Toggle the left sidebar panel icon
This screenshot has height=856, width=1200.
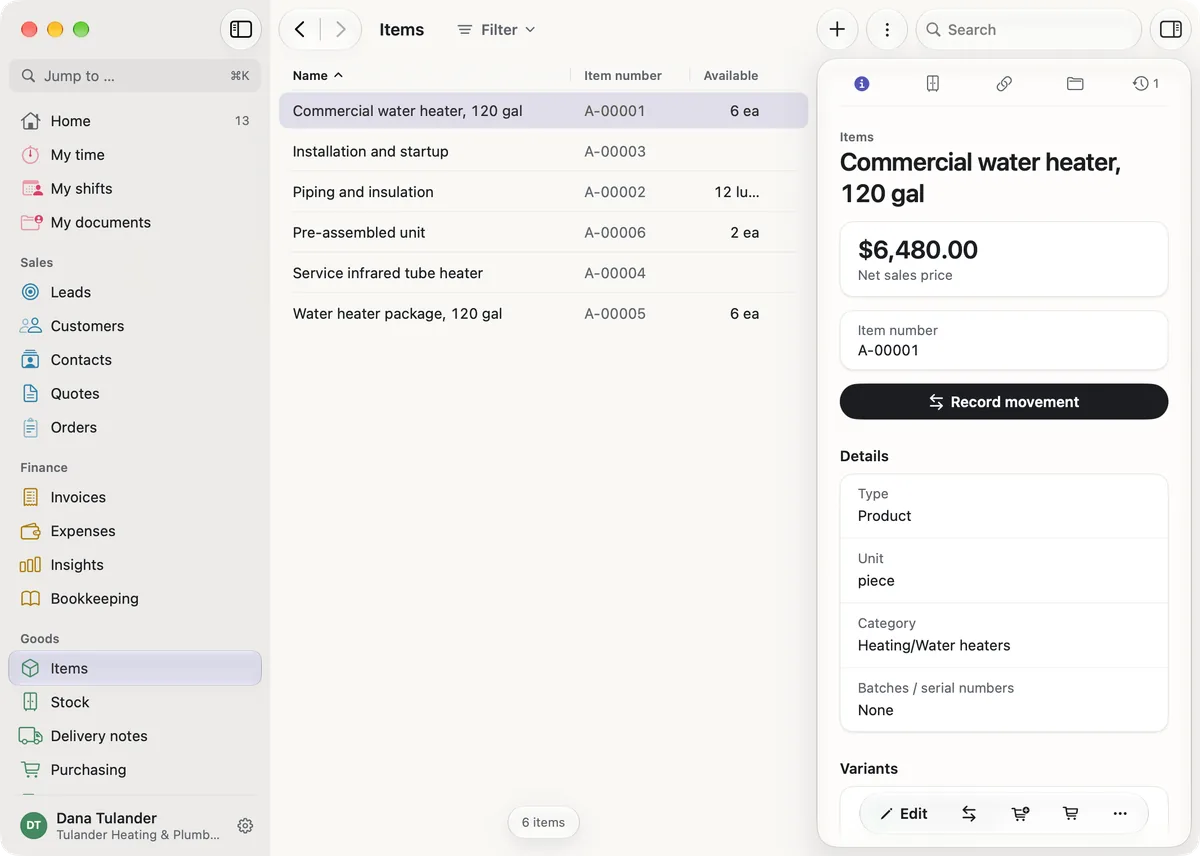(x=241, y=30)
